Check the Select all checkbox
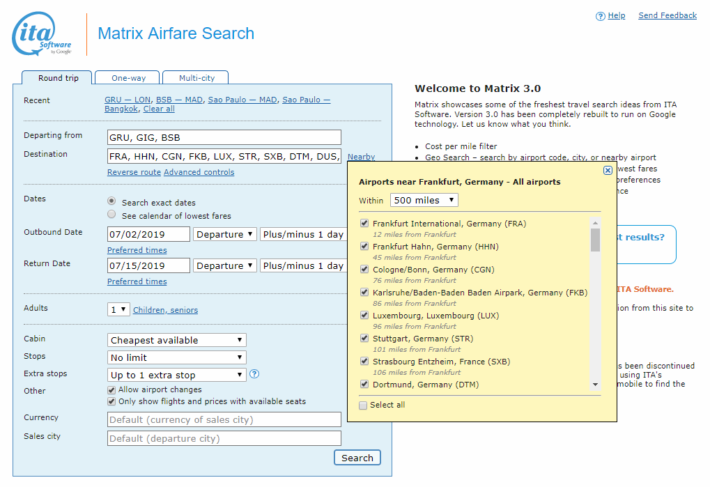 [363, 406]
